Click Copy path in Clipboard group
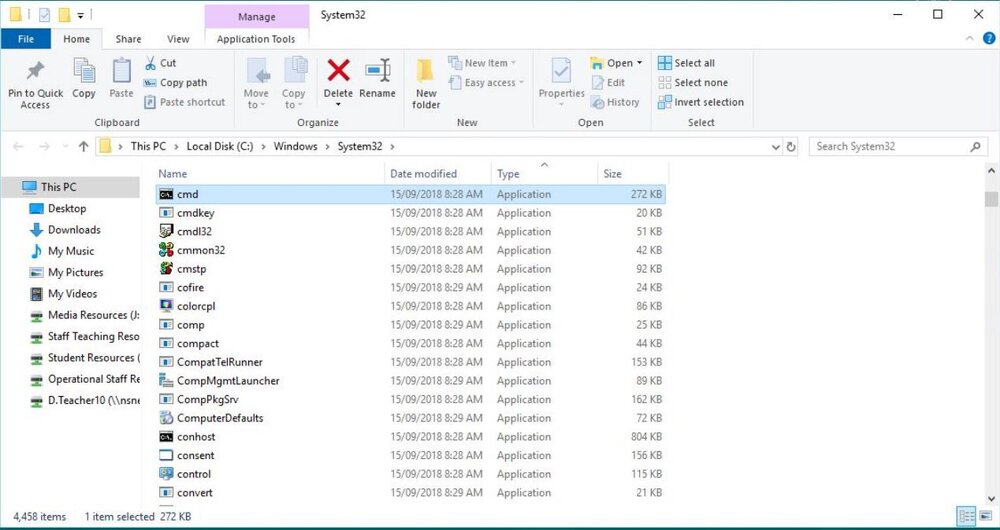This screenshot has height=530, width=1000. pyautogui.click(x=175, y=82)
